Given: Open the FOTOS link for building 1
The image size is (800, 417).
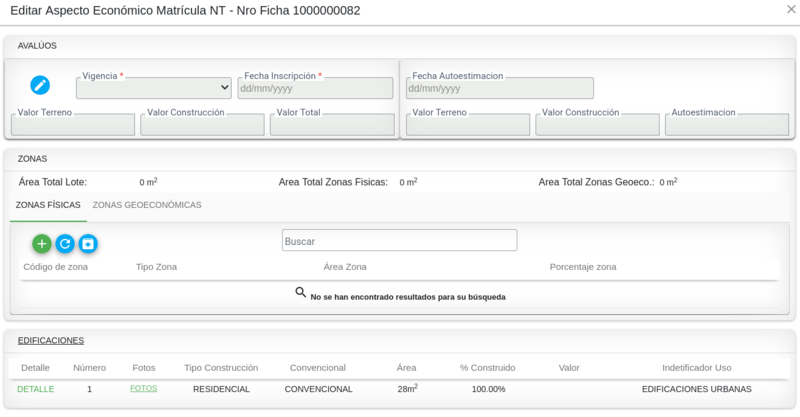Looking at the screenshot, I should click(143, 388).
